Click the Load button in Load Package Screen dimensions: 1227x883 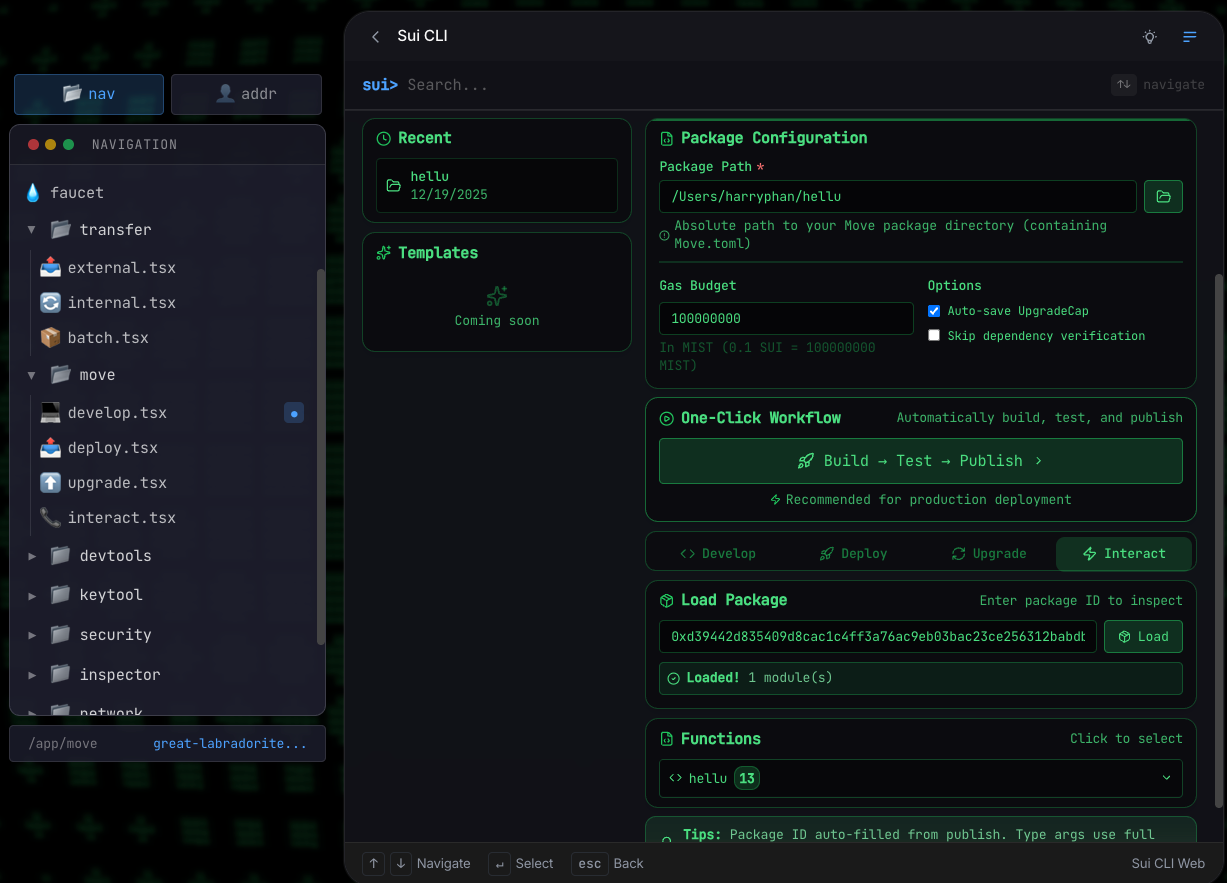pyautogui.click(x=1143, y=636)
